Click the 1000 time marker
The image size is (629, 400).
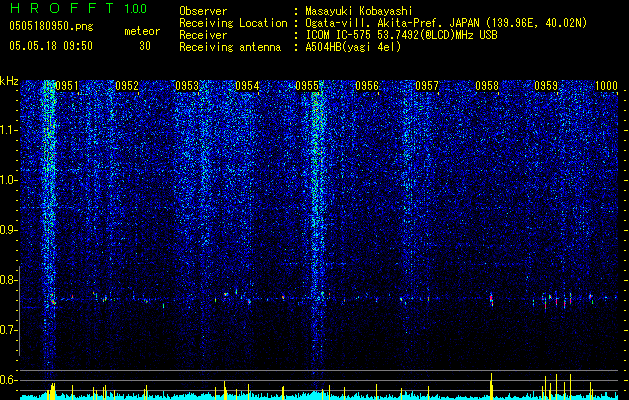pos(606,86)
